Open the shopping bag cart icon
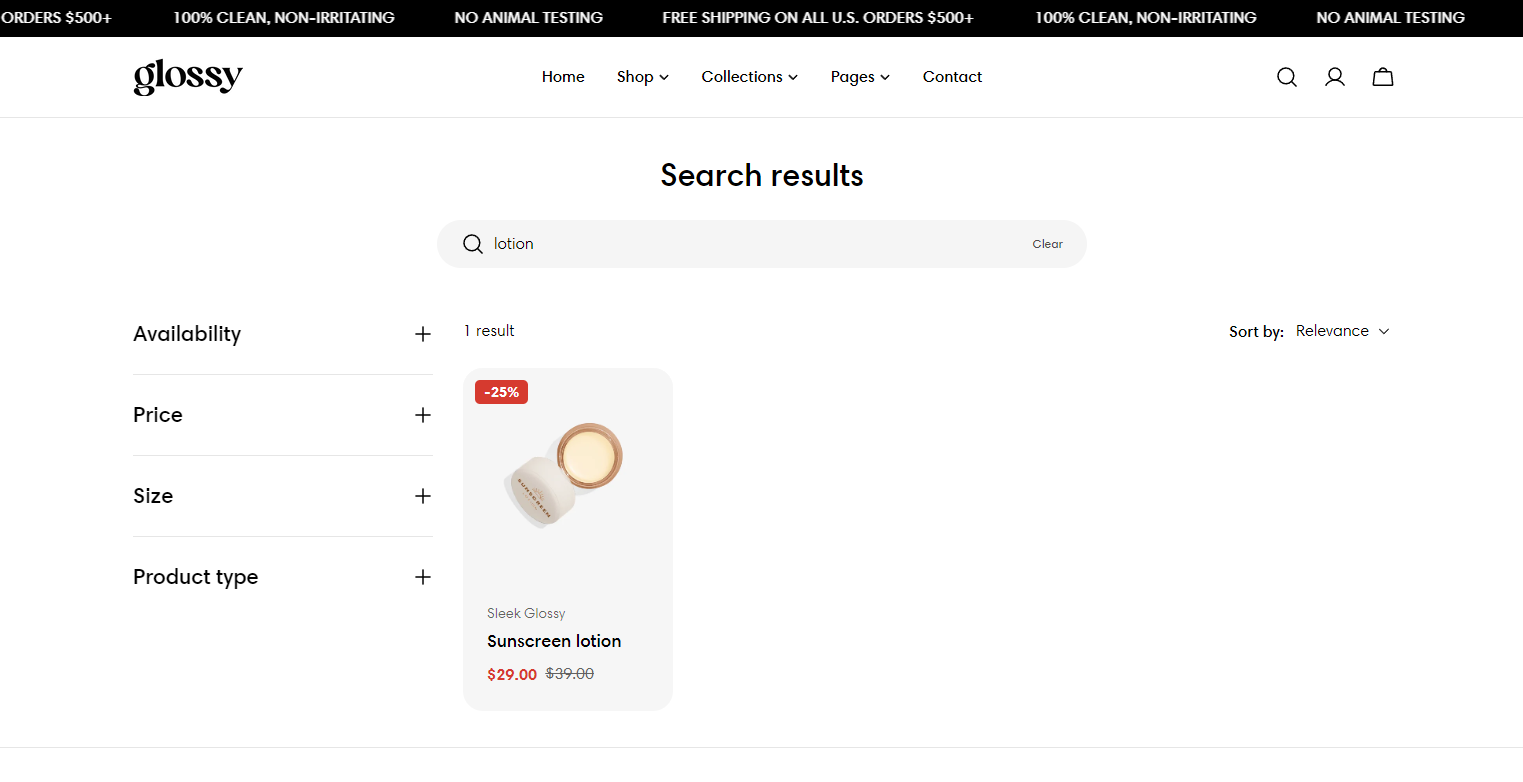This screenshot has width=1523, height=782. (1382, 77)
